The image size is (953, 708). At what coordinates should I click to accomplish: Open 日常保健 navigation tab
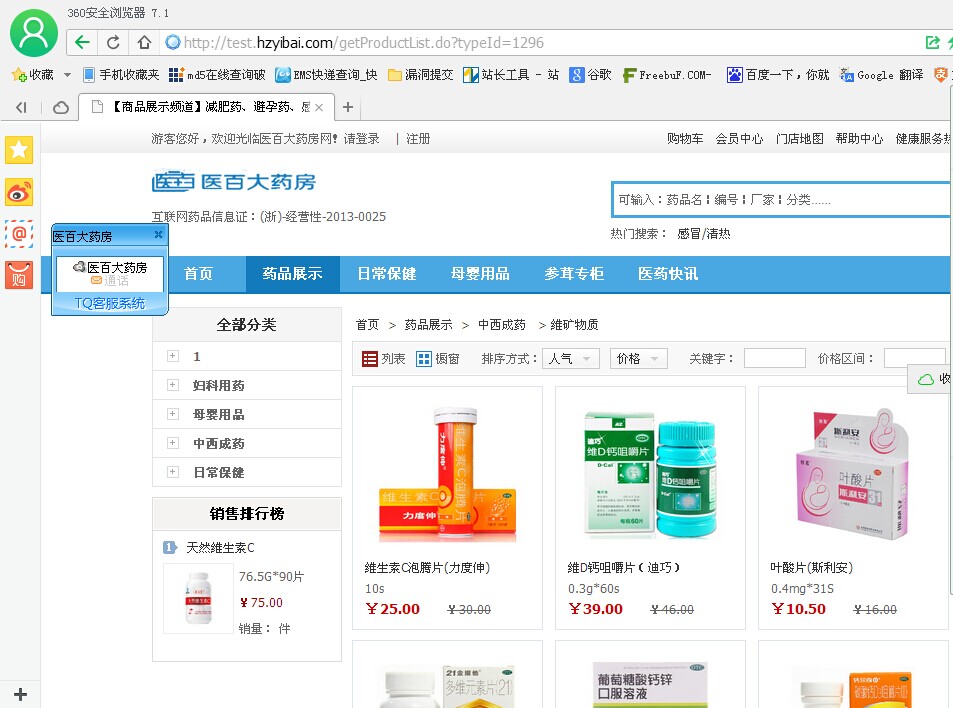tap(387, 274)
